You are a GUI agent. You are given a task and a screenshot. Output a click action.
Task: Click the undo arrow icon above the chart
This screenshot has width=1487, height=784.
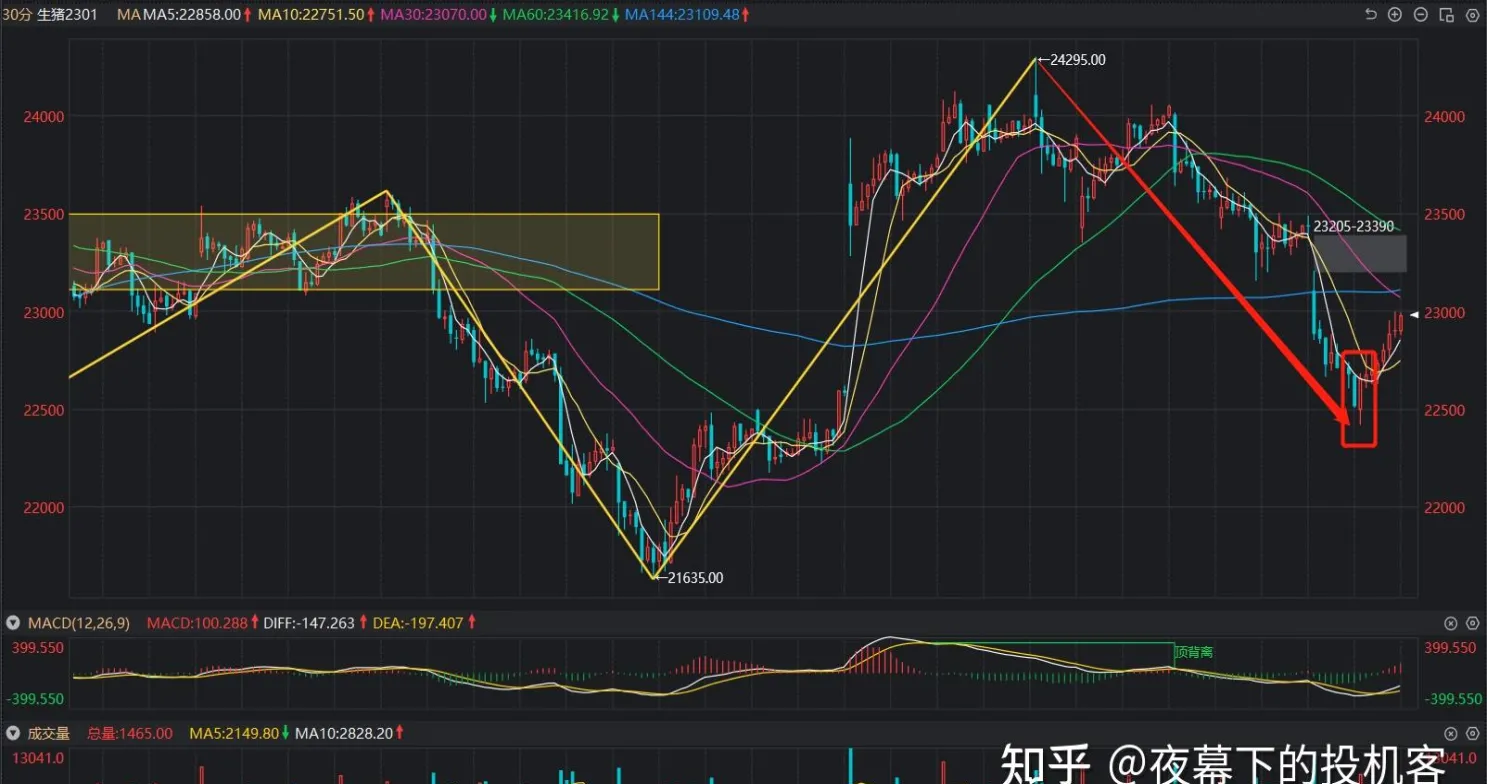point(1372,15)
